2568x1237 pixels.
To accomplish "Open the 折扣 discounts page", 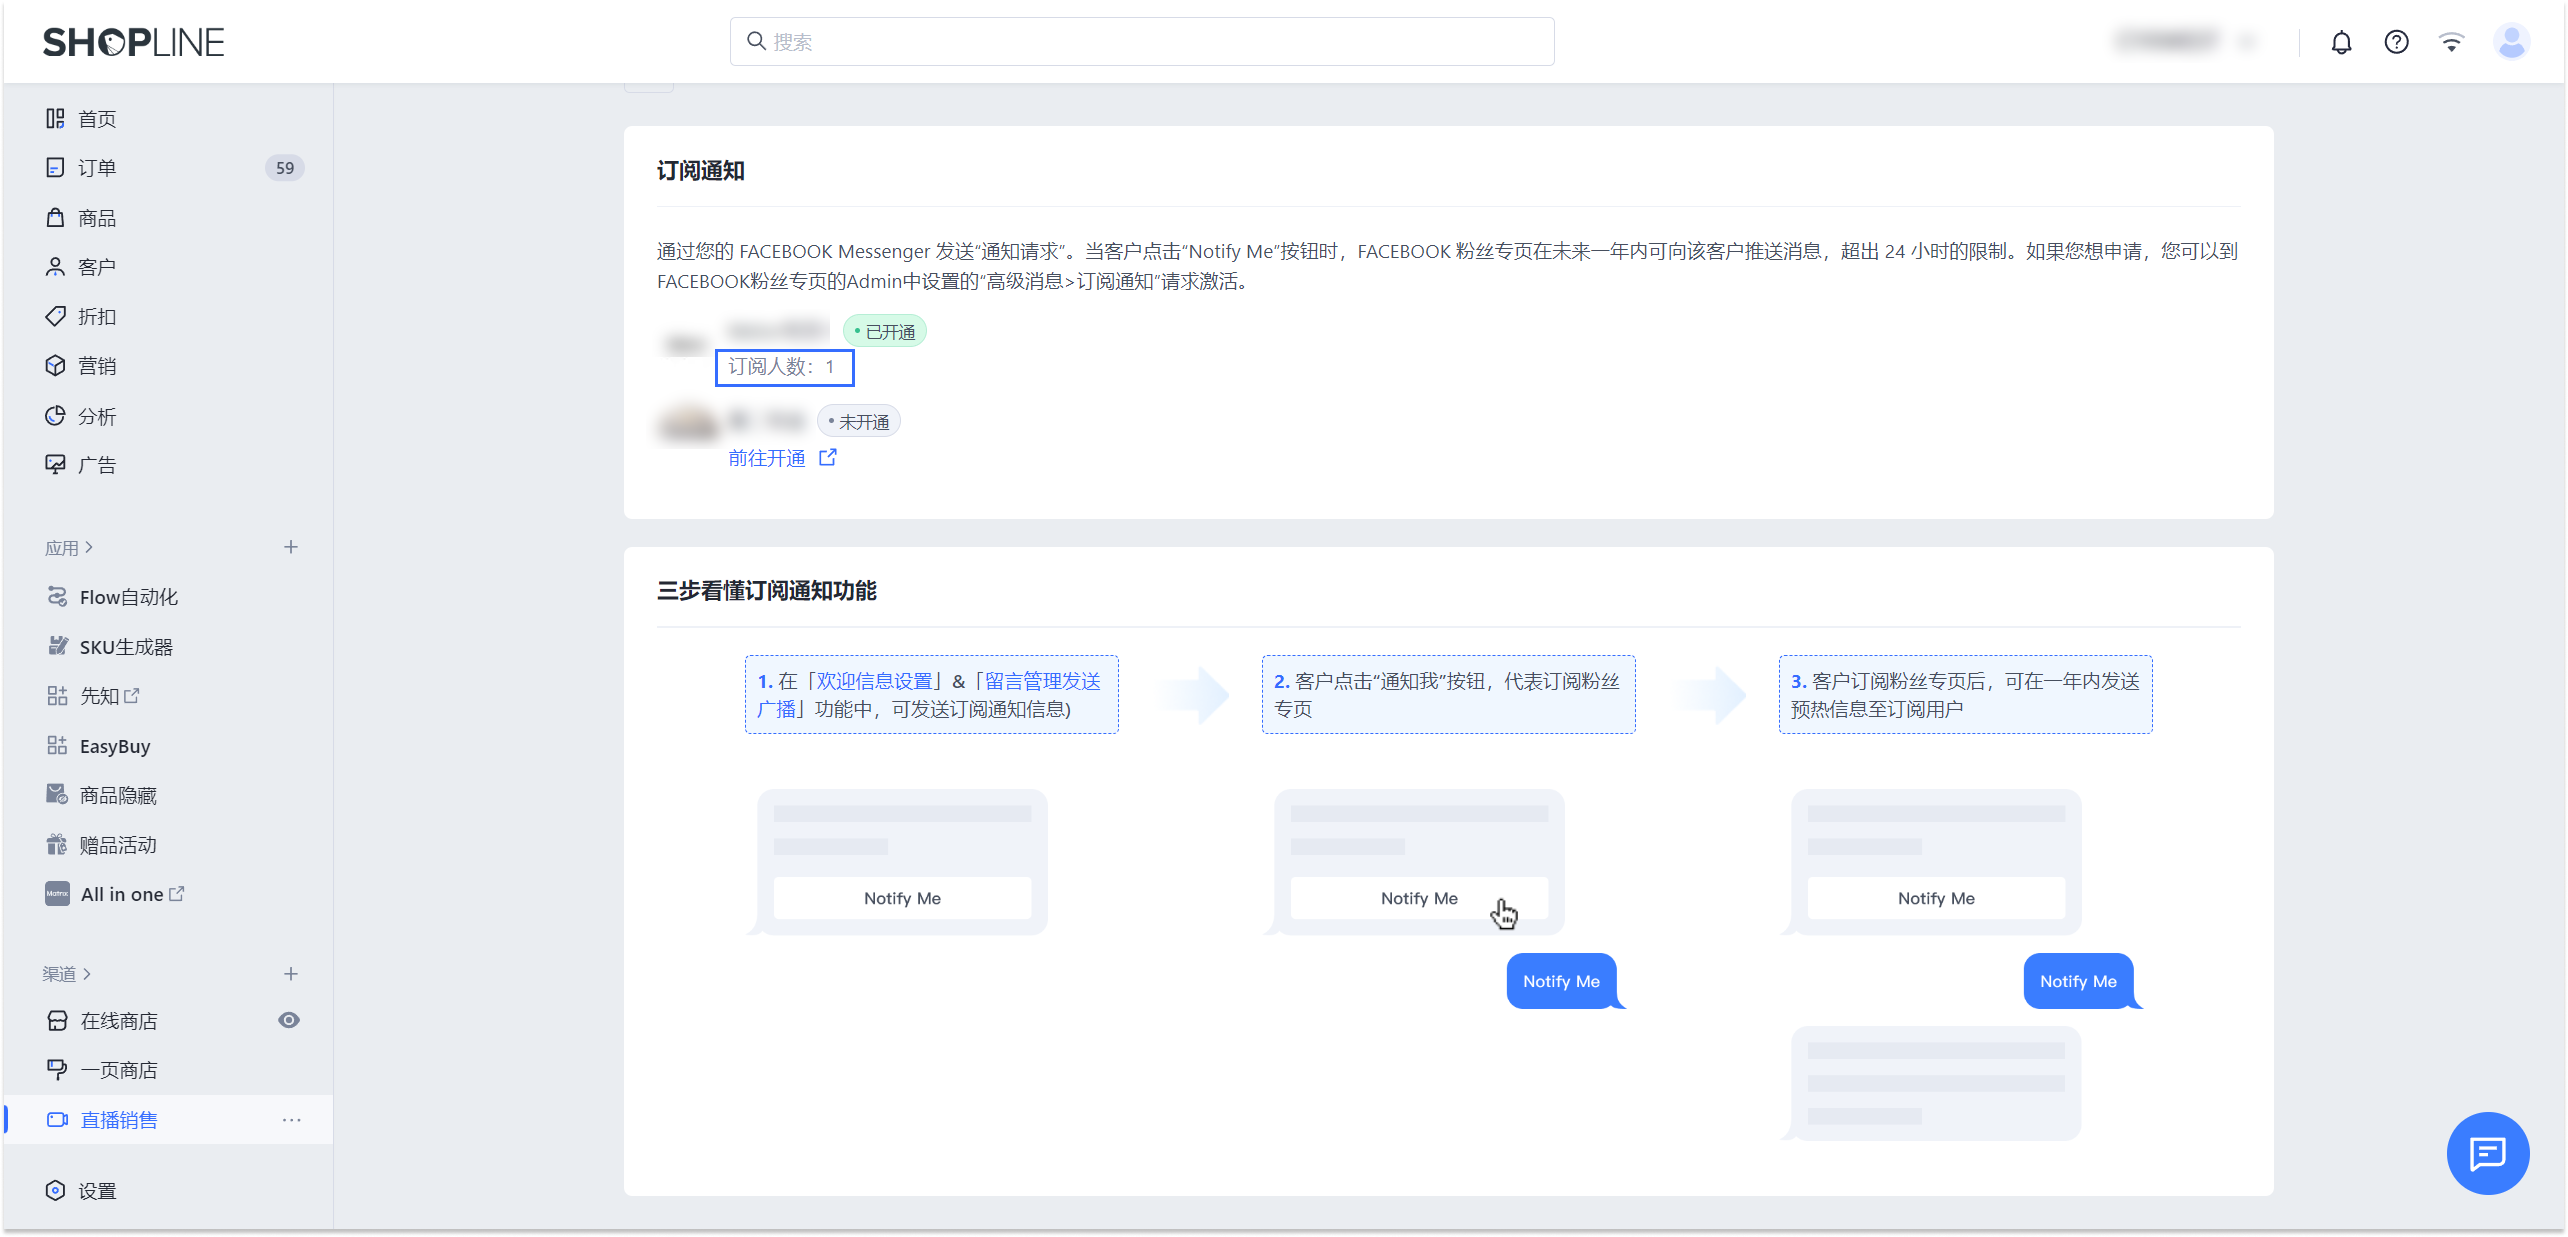I will (x=98, y=316).
